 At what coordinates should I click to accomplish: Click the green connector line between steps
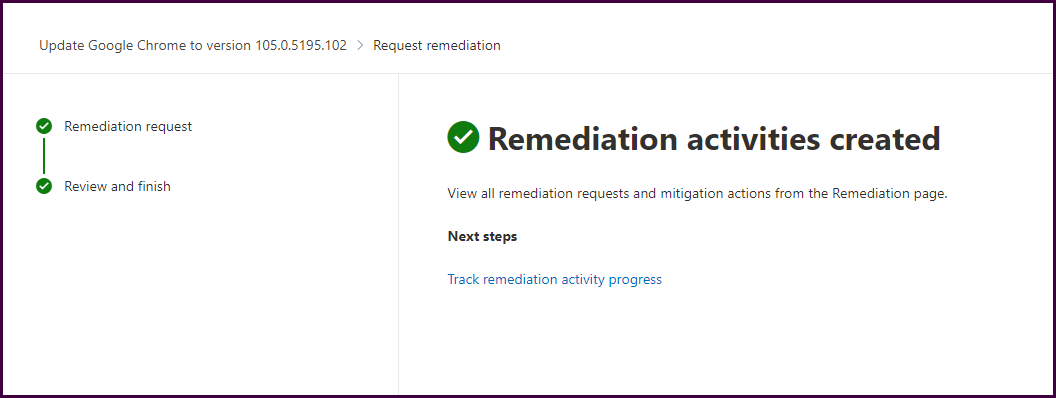(x=44, y=156)
